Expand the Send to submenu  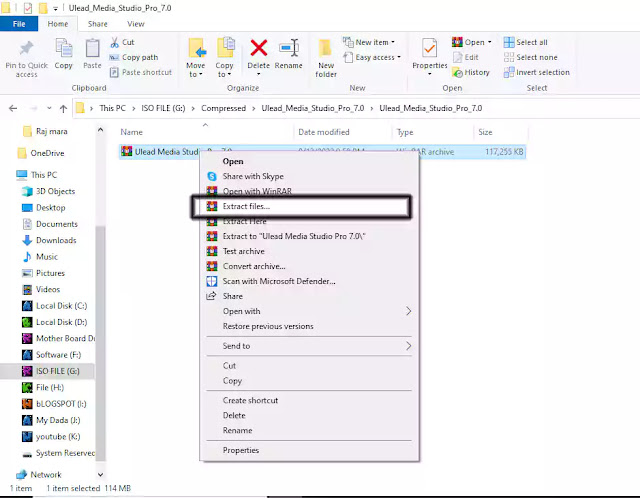click(x=309, y=346)
